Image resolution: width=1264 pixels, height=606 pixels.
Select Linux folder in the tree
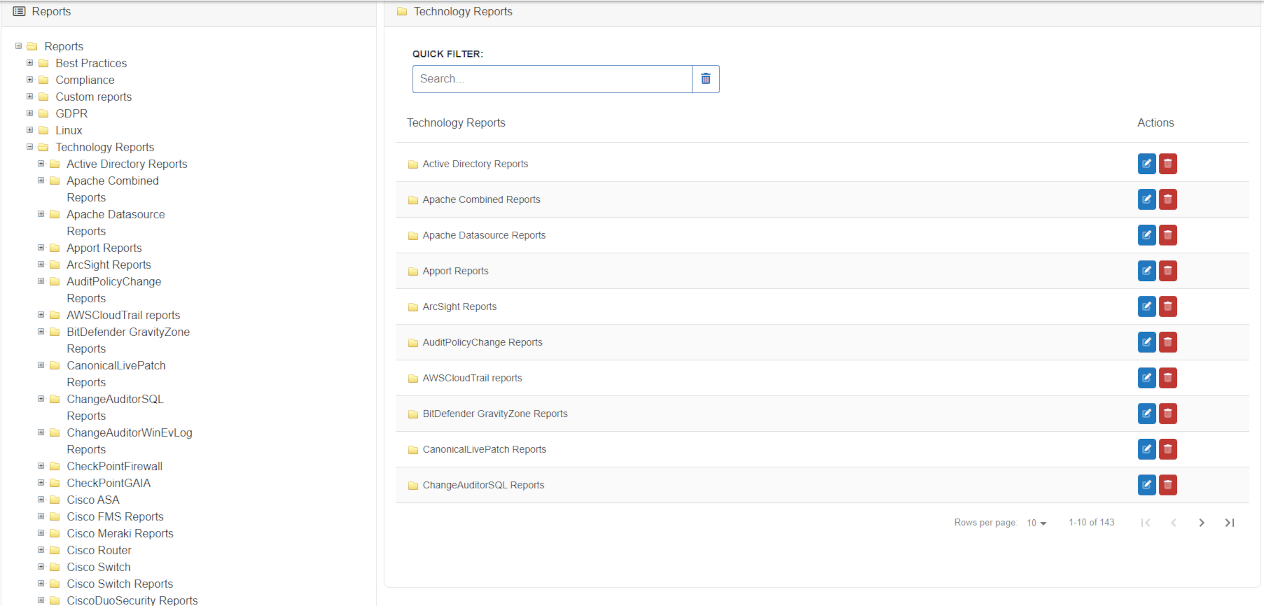69,130
